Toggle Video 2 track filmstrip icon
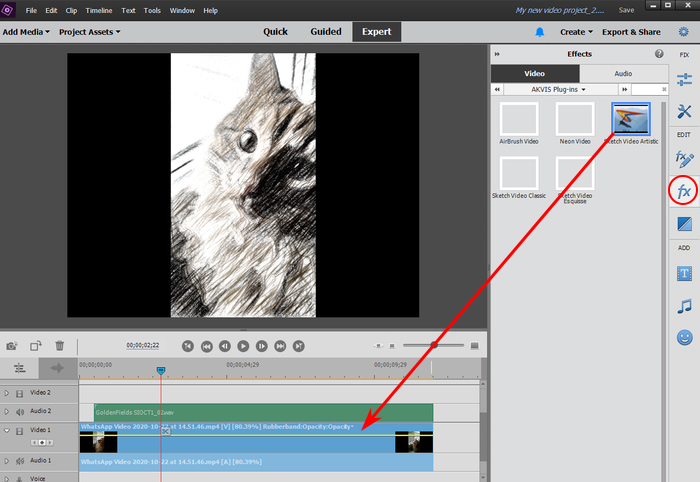This screenshot has height=482, width=700. click(20, 393)
